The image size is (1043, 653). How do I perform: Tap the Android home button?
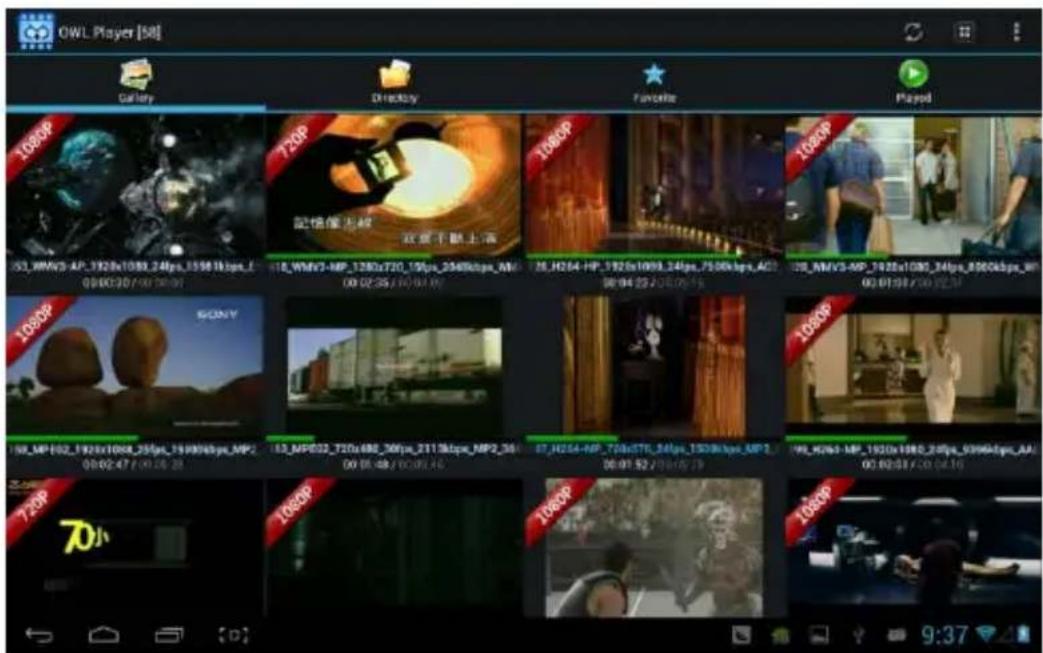click(104, 635)
